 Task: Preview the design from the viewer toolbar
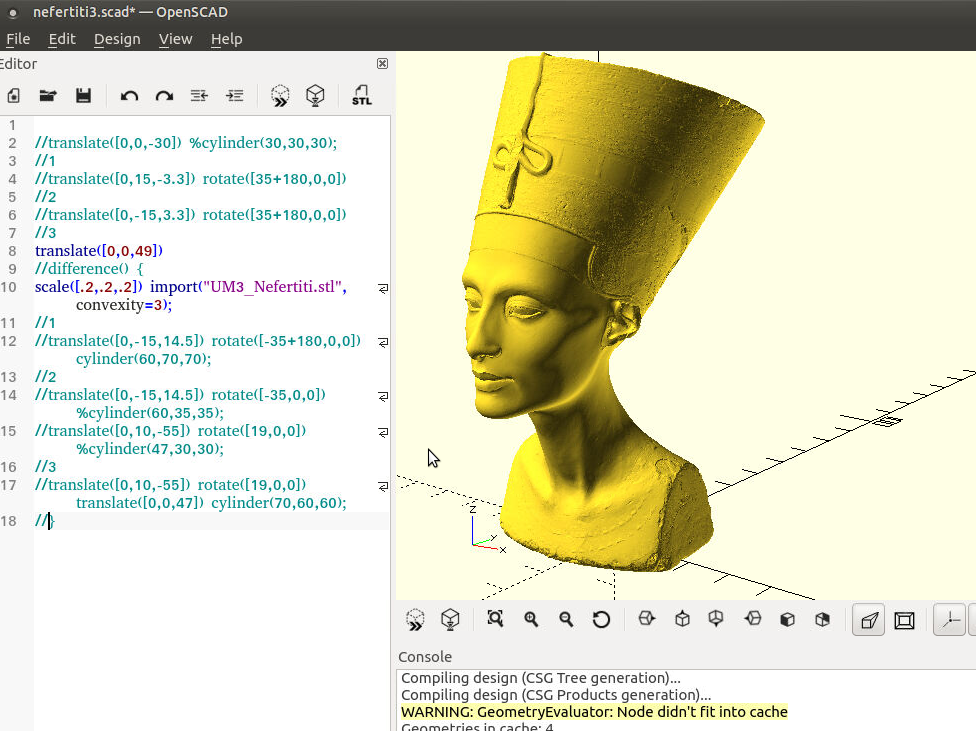tap(415, 620)
